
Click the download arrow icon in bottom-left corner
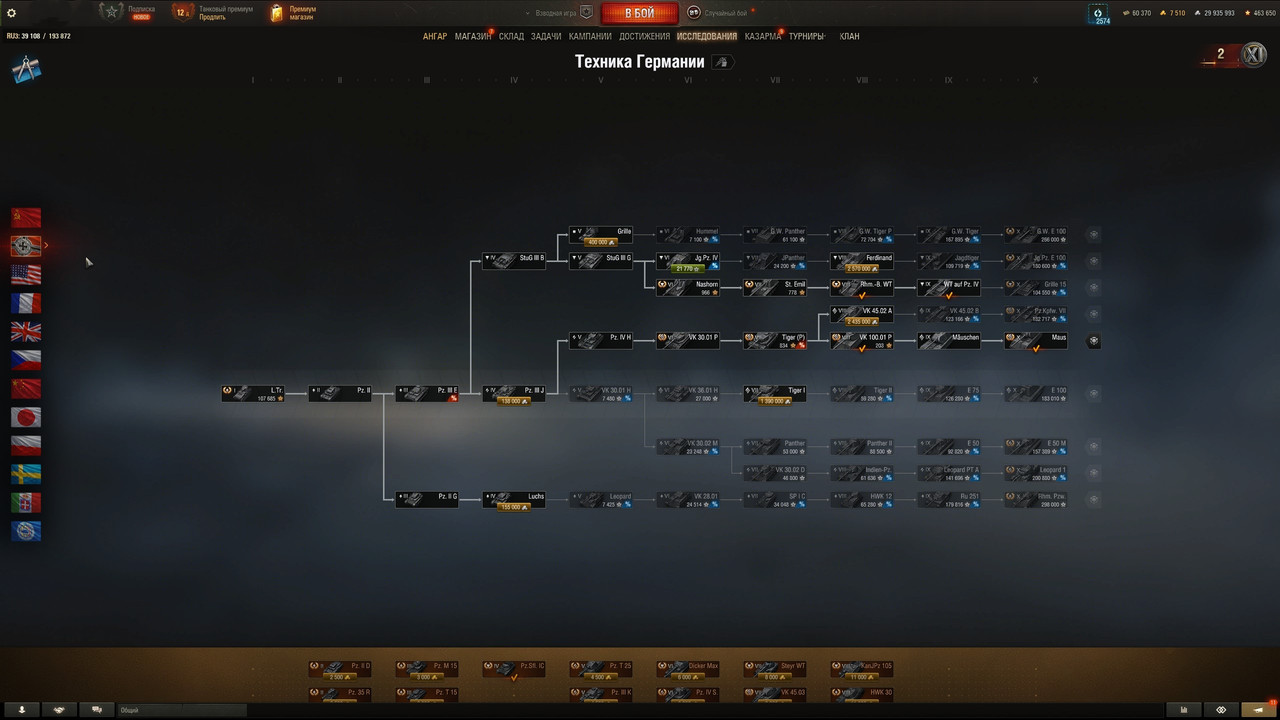click(x=21, y=710)
